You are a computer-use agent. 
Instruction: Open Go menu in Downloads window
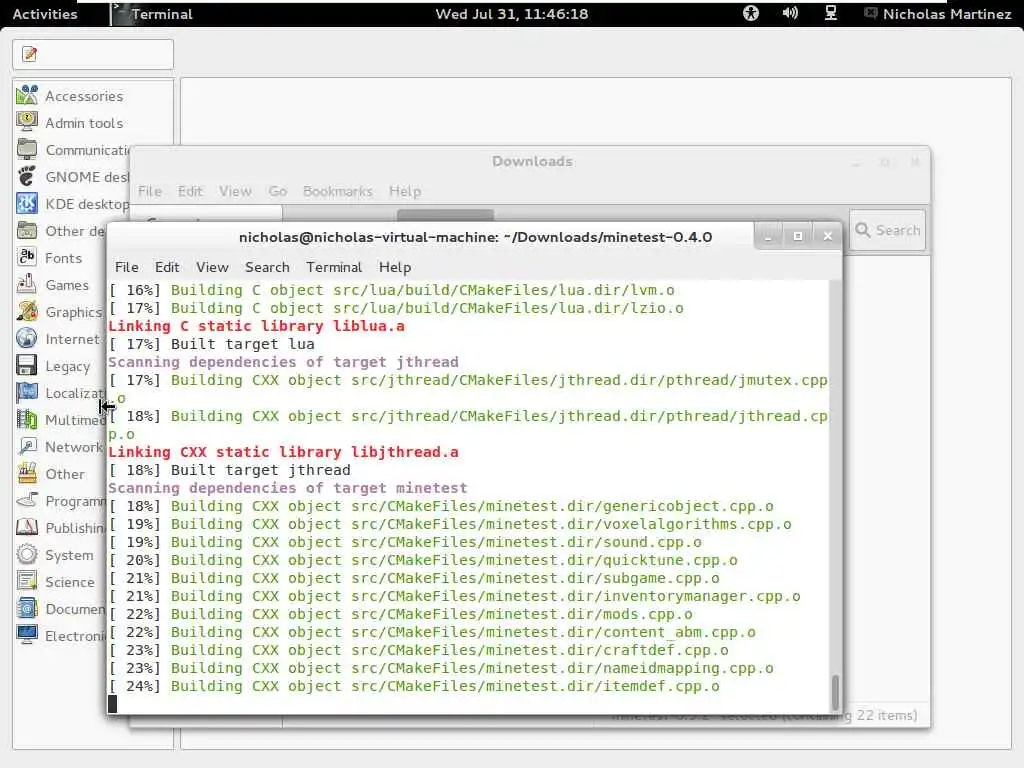(x=278, y=191)
